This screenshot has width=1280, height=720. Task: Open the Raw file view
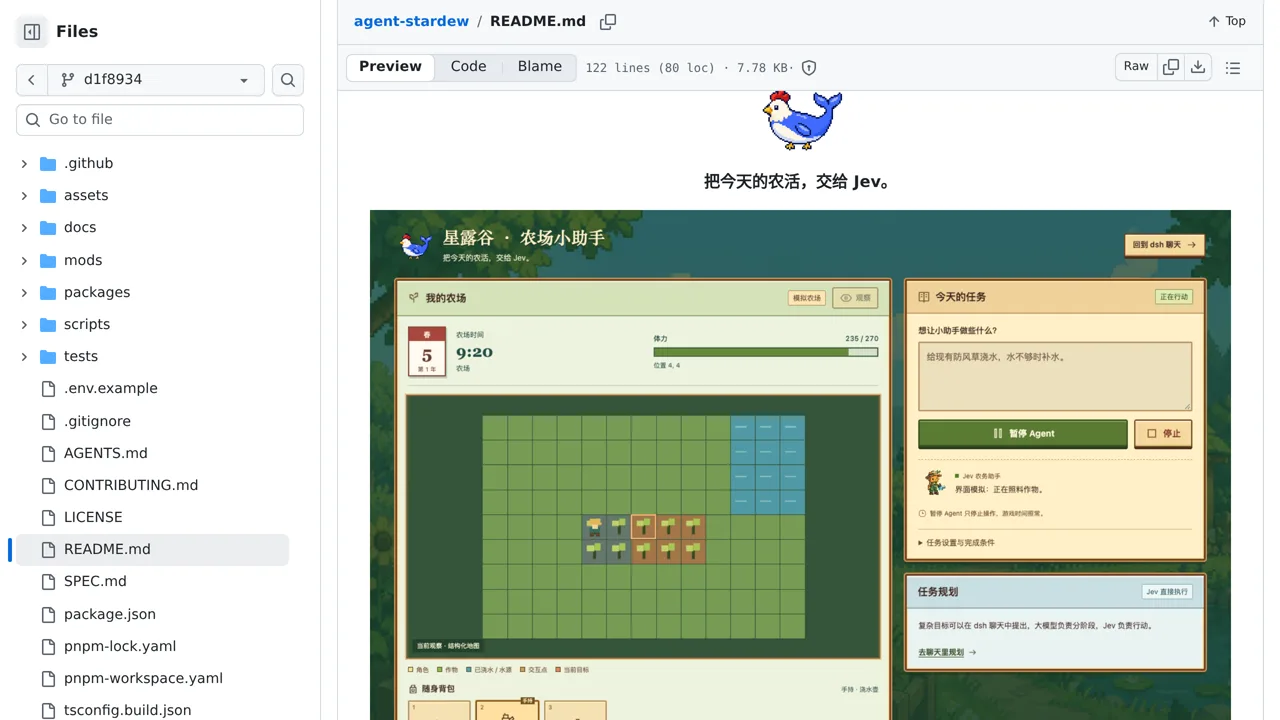(x=1136, y=67)
